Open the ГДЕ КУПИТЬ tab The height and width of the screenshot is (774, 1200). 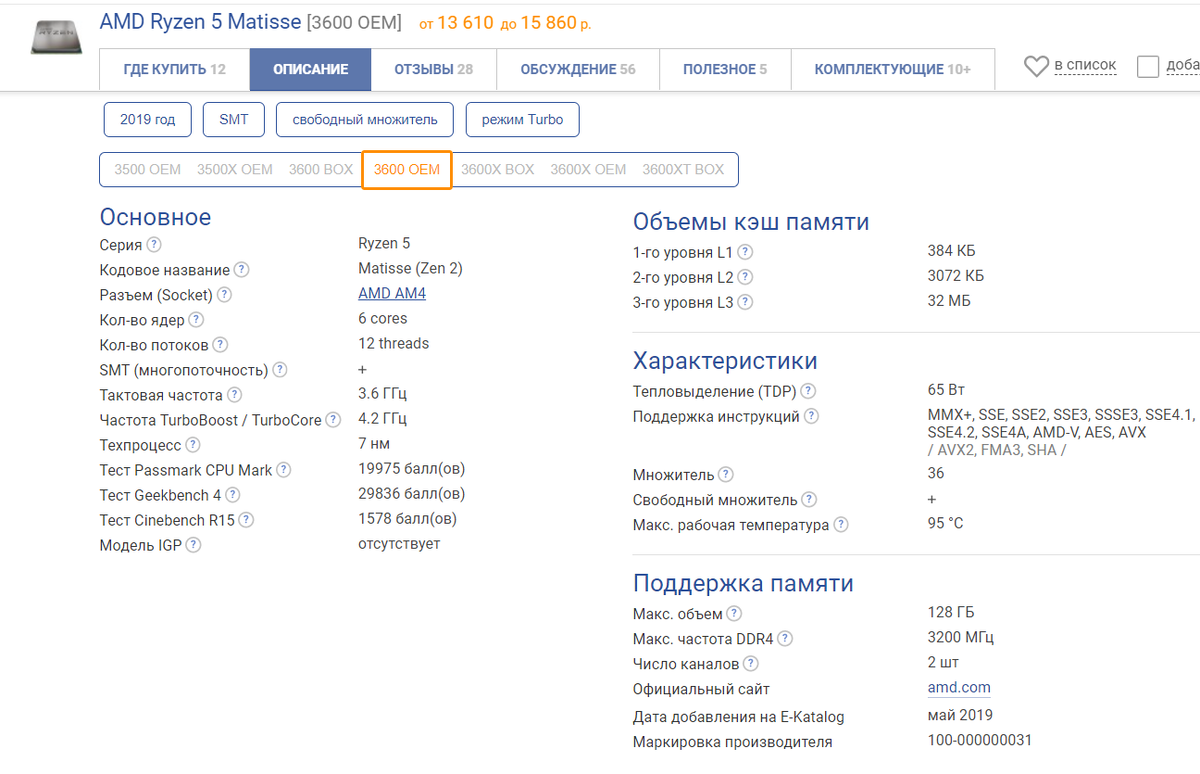pos(175,70)
